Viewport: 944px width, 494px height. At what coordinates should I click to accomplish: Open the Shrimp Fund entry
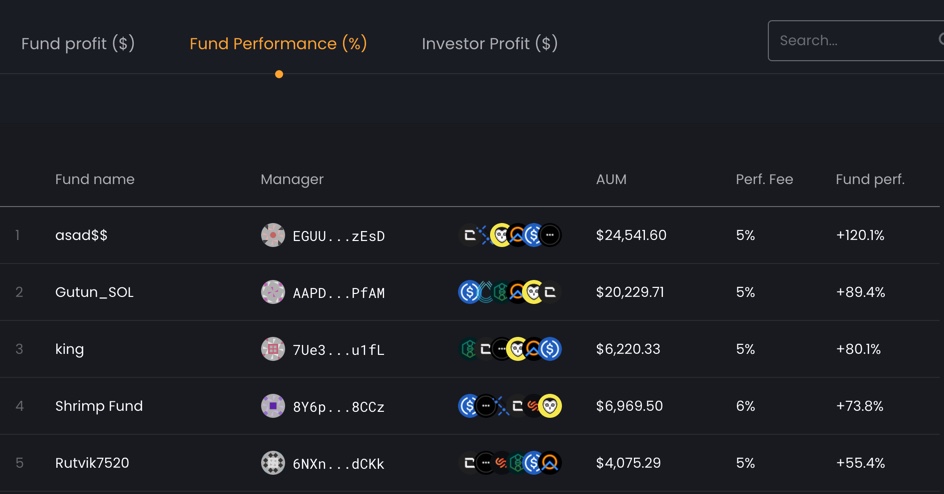[99, 406]
